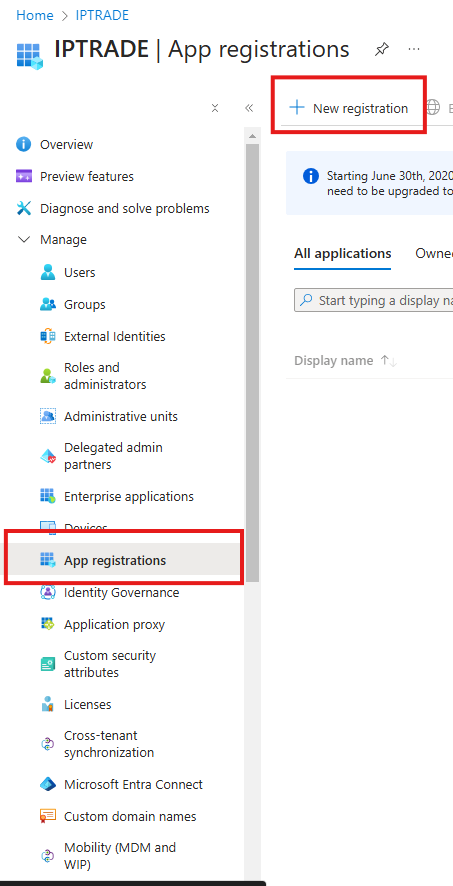Click the Diagnose and solve problems wrench icon
453x886 pixels.
pyautogui.click(x=24, y=209)
